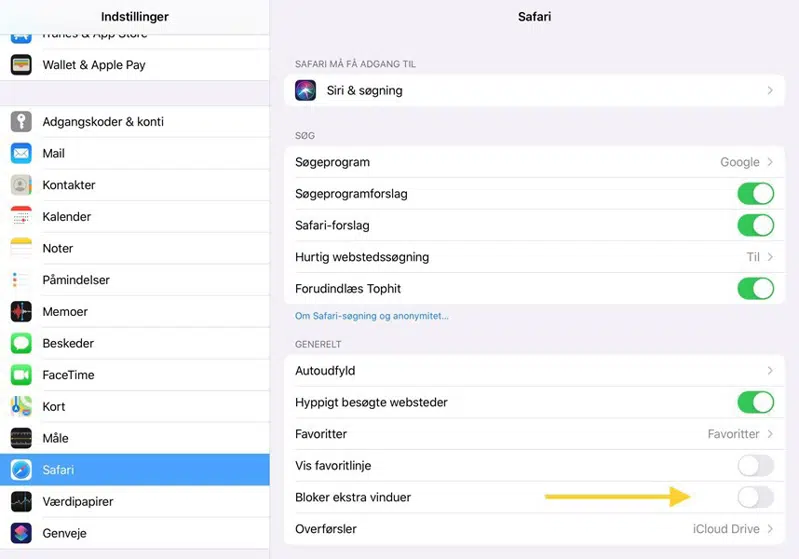Tap the Siri & søgning icon
The image size is (799, 559).
coord(306,91)
